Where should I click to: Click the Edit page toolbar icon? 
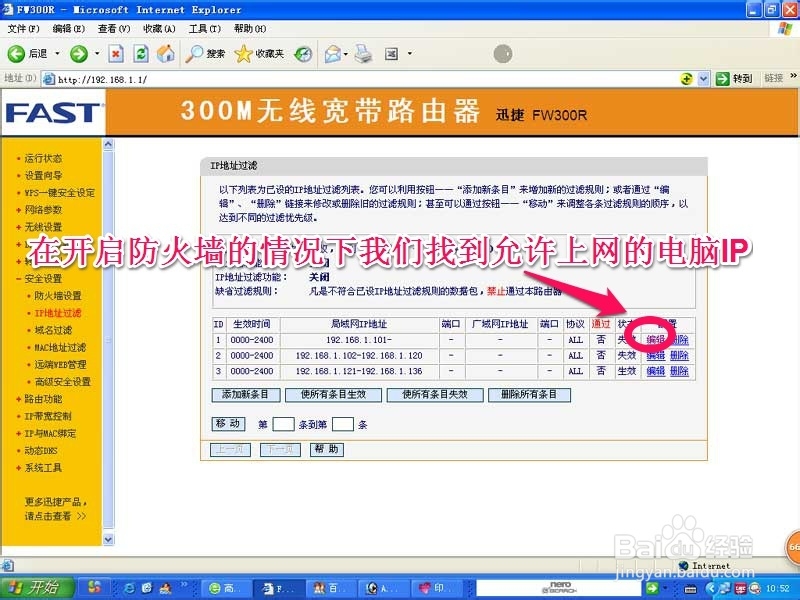[x=391, y=54]
